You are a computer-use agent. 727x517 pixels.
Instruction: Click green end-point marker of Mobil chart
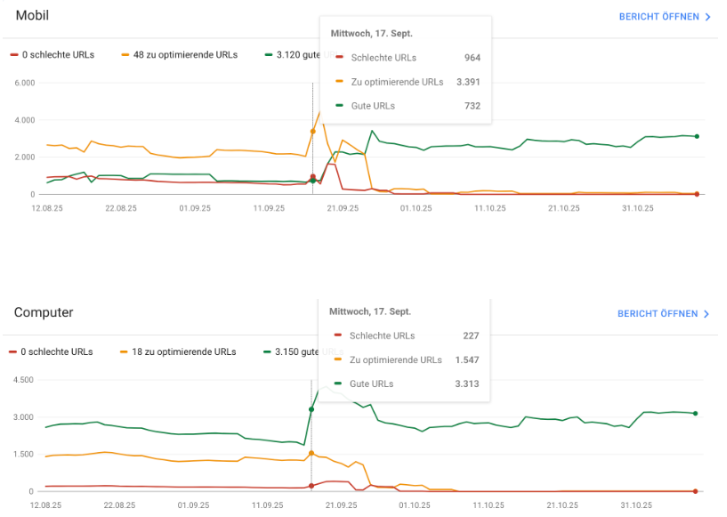pos(696,136)
